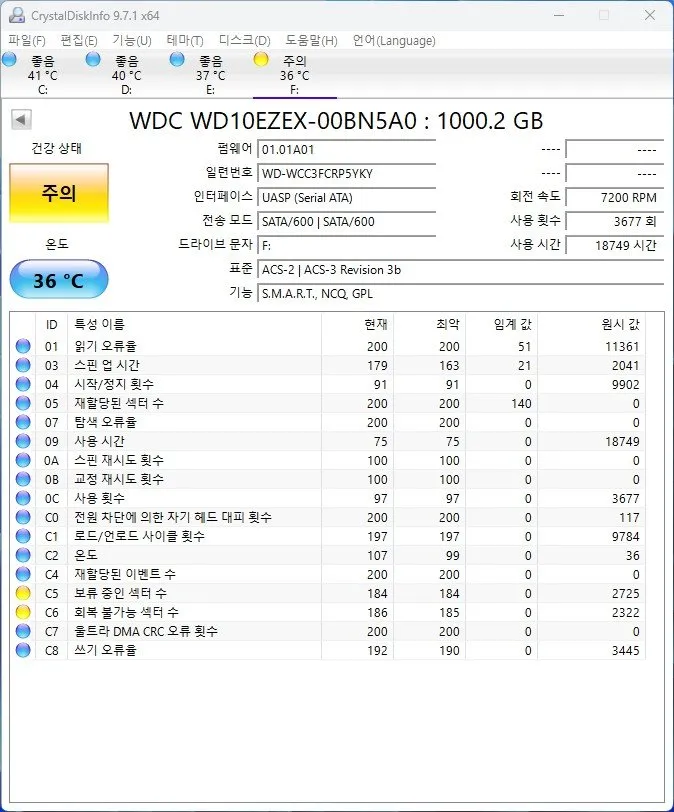Open the 파일(F) menu
This screenshot has width=674, height=812.
coord(27,40)
